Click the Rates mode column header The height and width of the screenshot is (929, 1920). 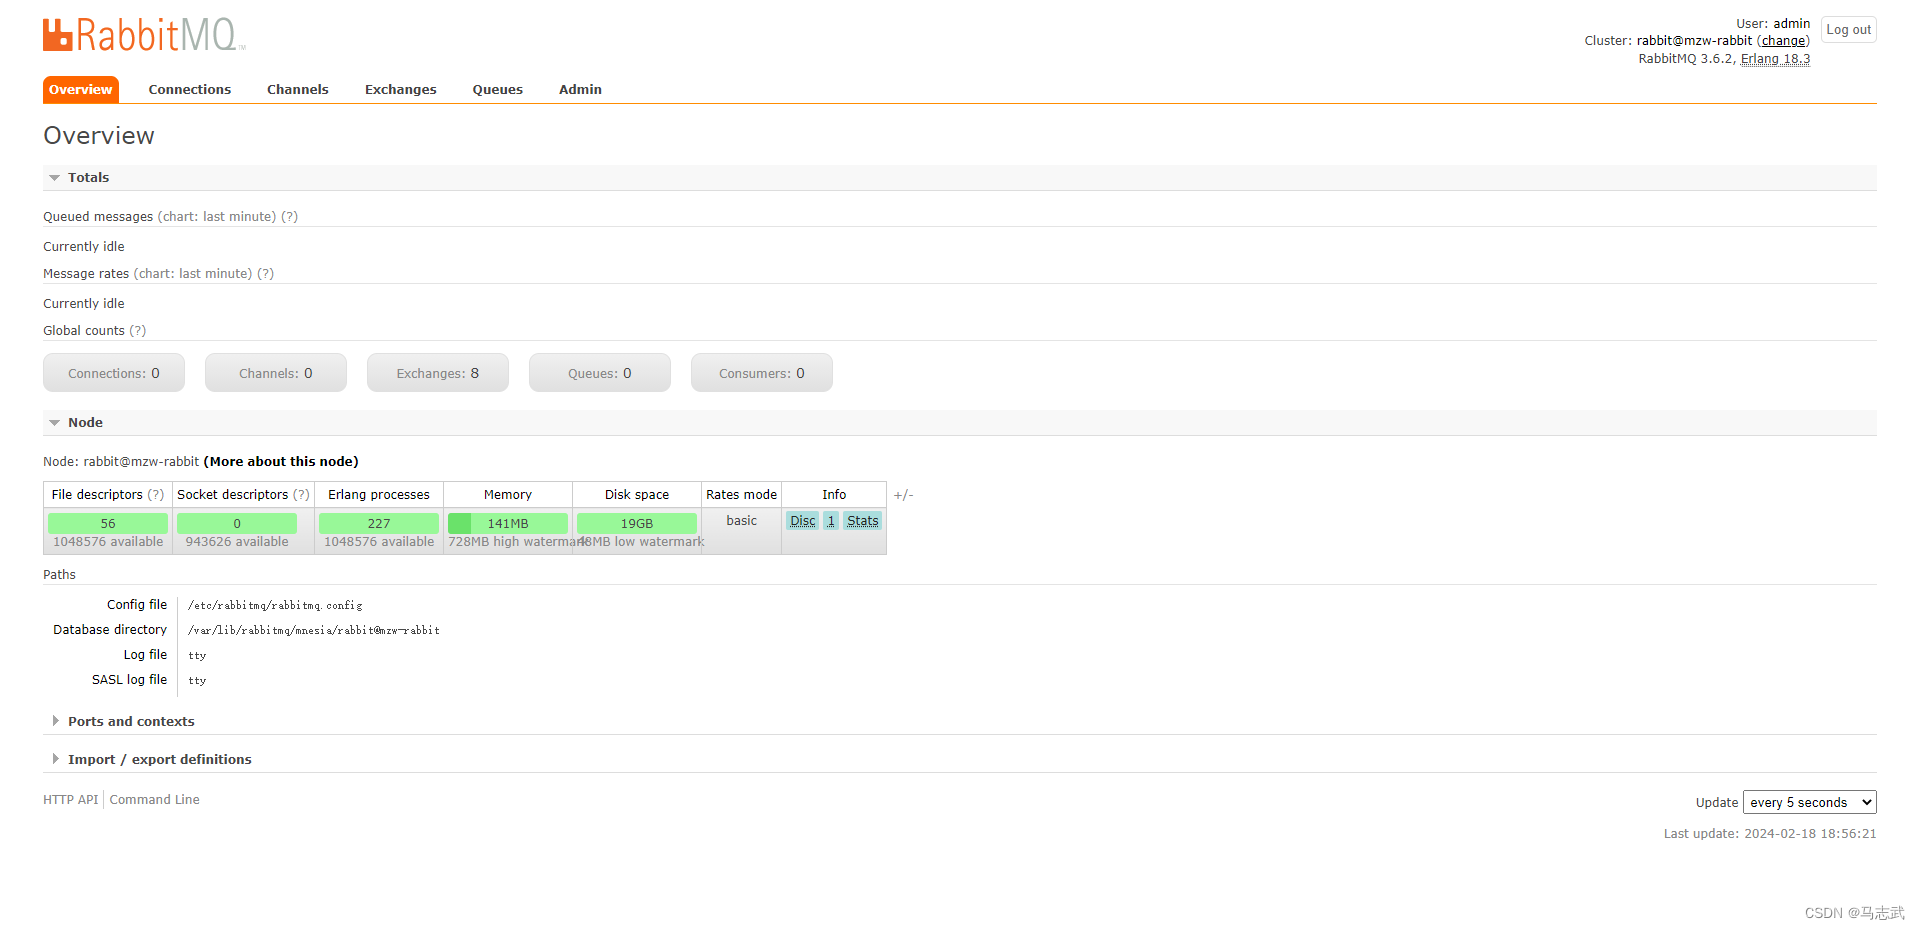tap(742, 495)
